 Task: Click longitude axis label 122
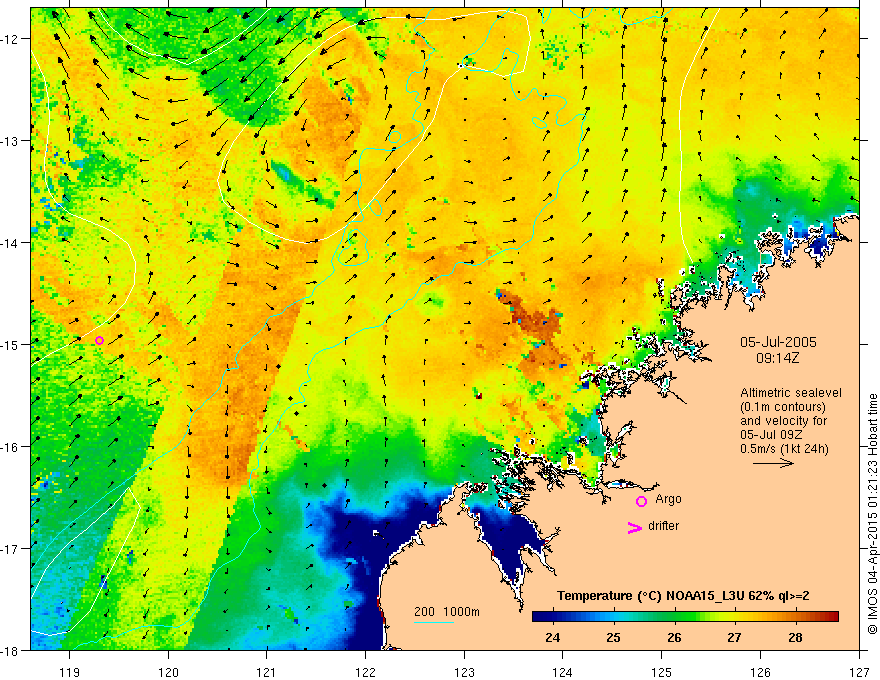[365, 672]
